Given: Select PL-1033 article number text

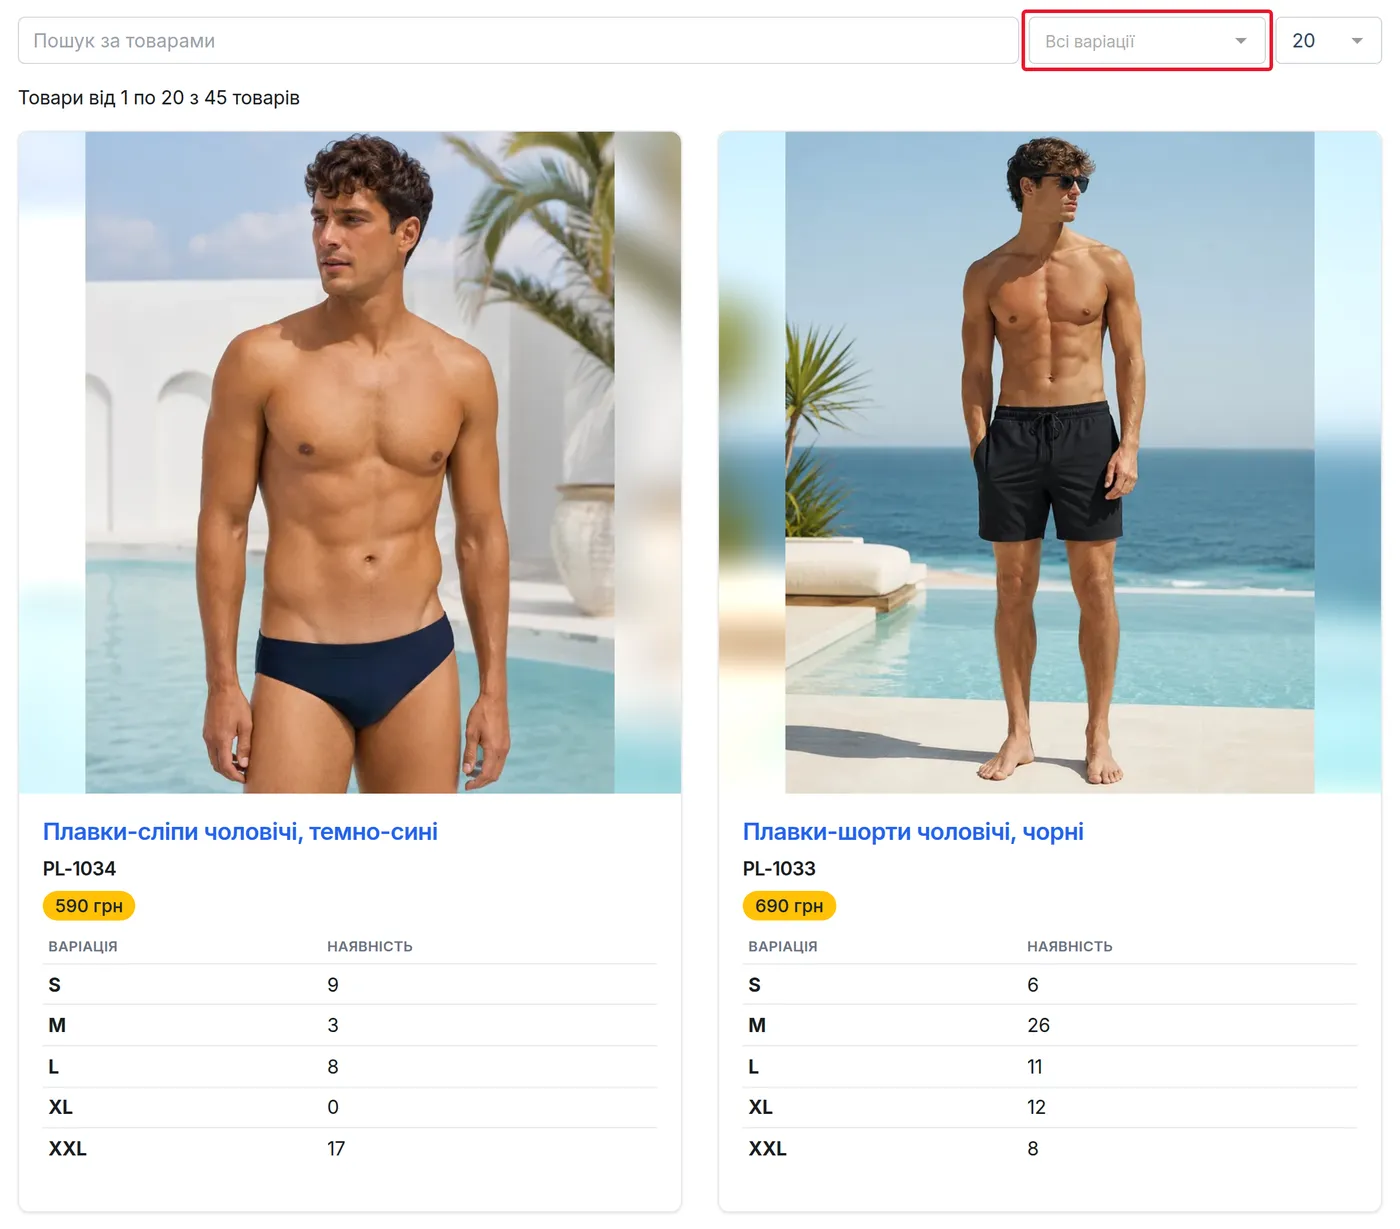Looking at the screenshot, I should coord(779,869).
